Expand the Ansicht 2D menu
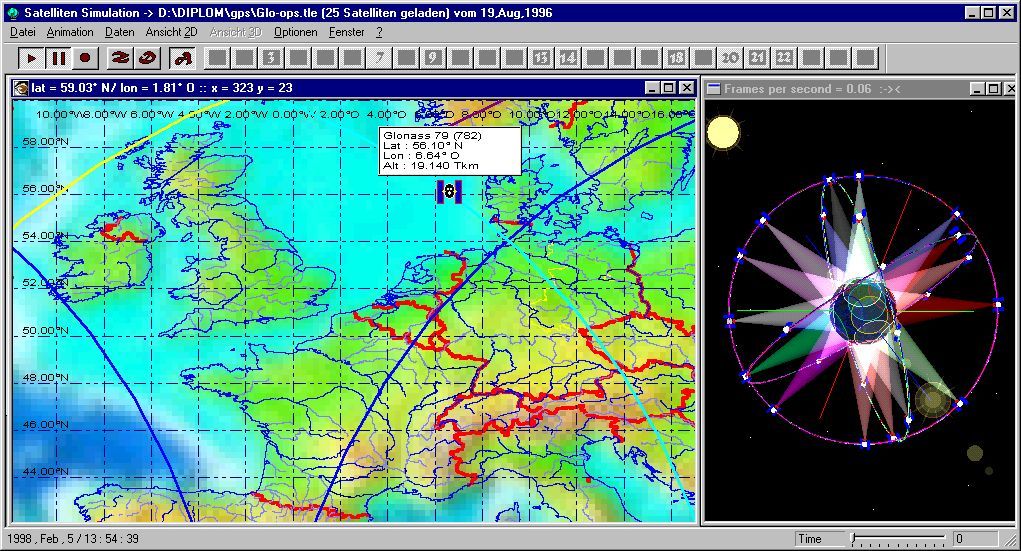1021x551 pixels. pos(171,32)
